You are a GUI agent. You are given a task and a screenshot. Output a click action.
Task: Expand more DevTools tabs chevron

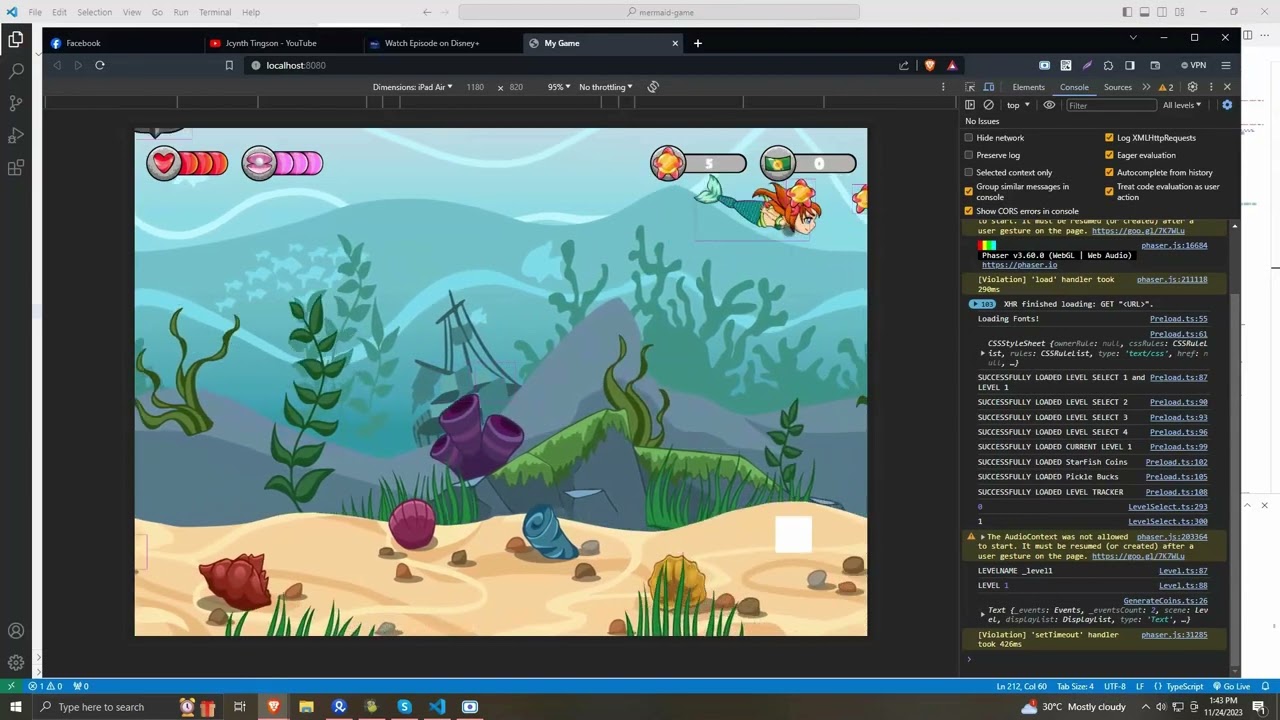[1146, 87]
